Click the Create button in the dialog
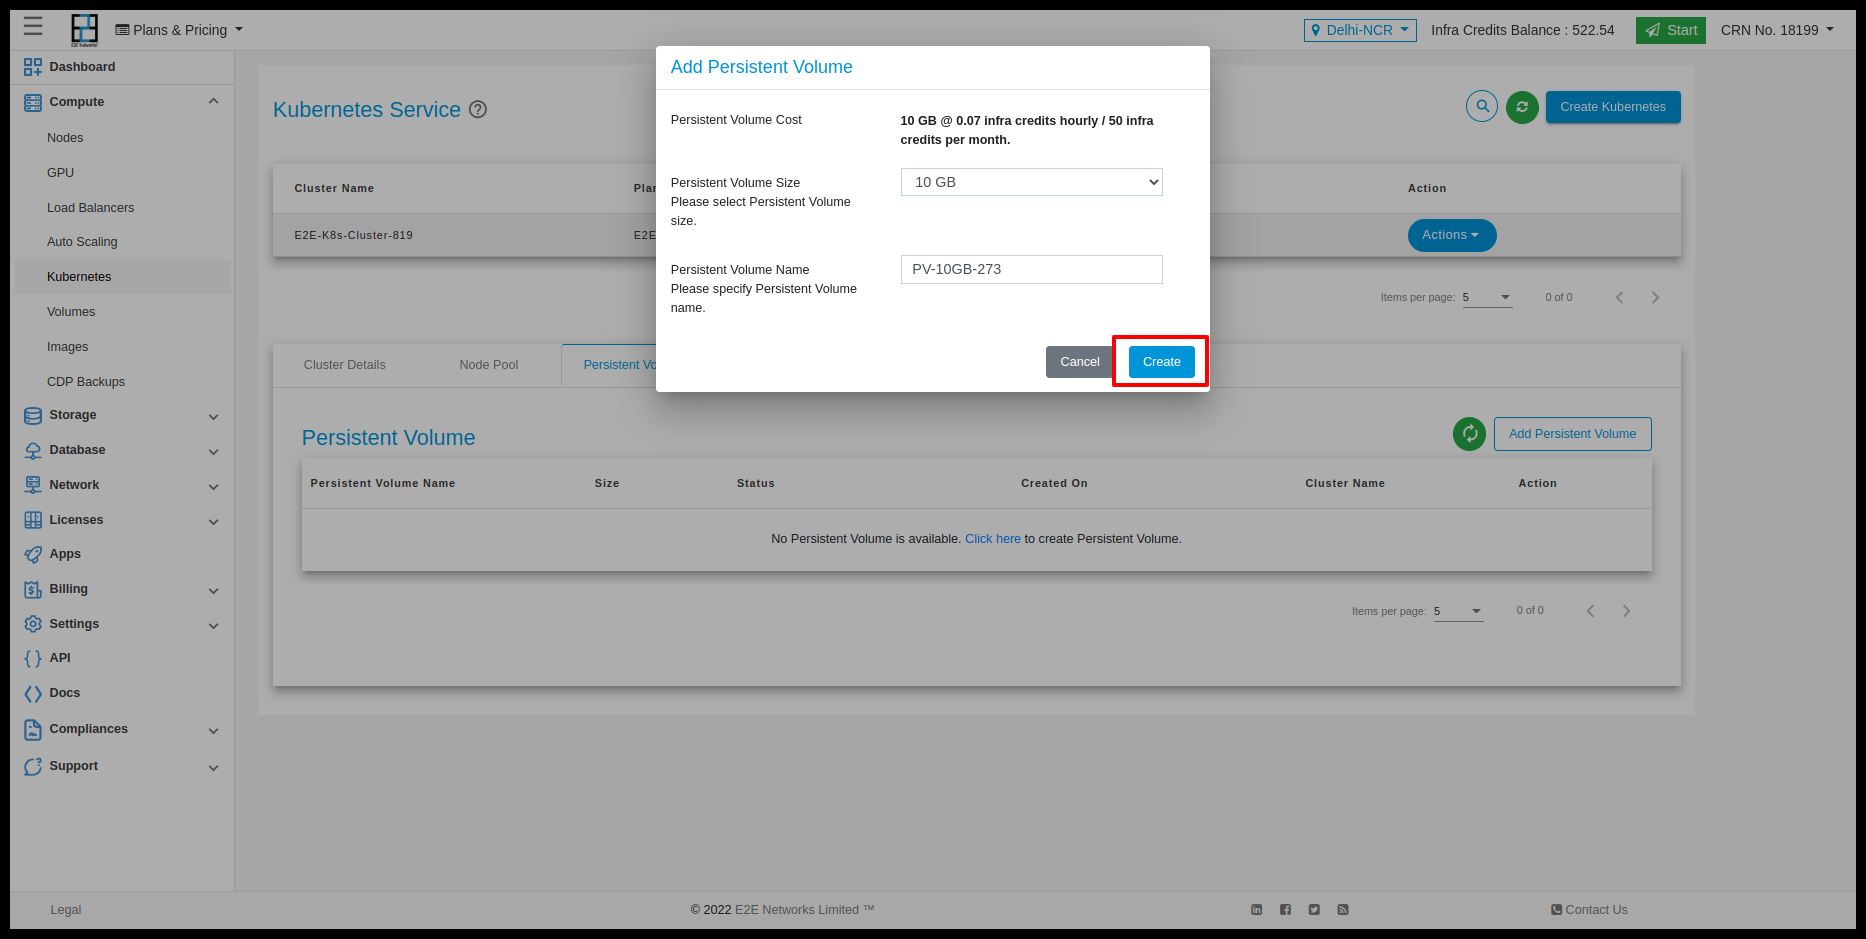 (x=1161, y=362)
